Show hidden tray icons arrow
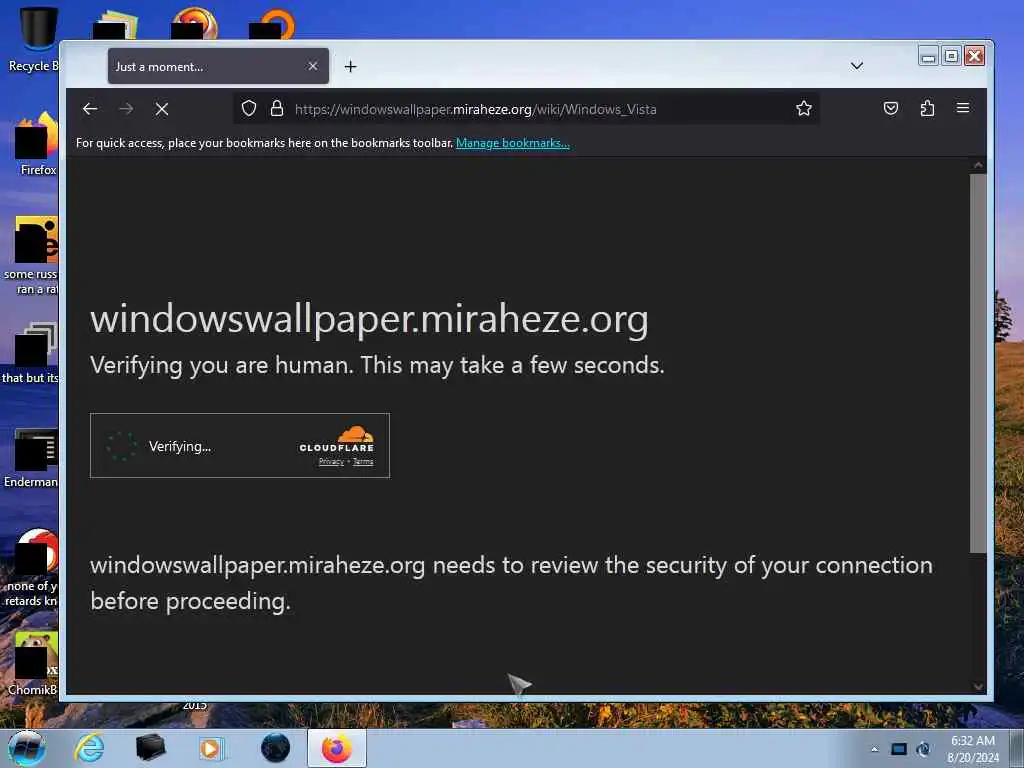Image resolution: width=1024 pixels, height=768 pixels. 874,750
